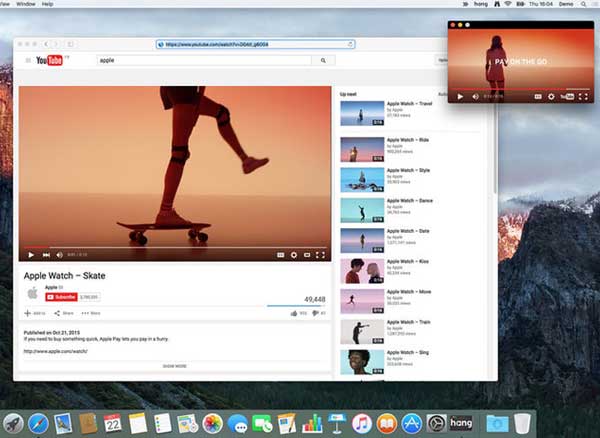Open Photos app from the dock
600x438 pixels.
[x=212, y=423]
